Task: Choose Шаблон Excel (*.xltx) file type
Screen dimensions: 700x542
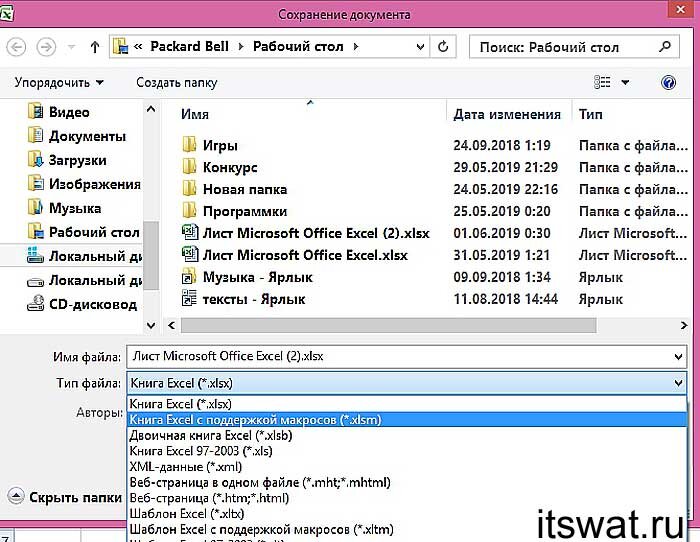Action: [x=407, y=513]
